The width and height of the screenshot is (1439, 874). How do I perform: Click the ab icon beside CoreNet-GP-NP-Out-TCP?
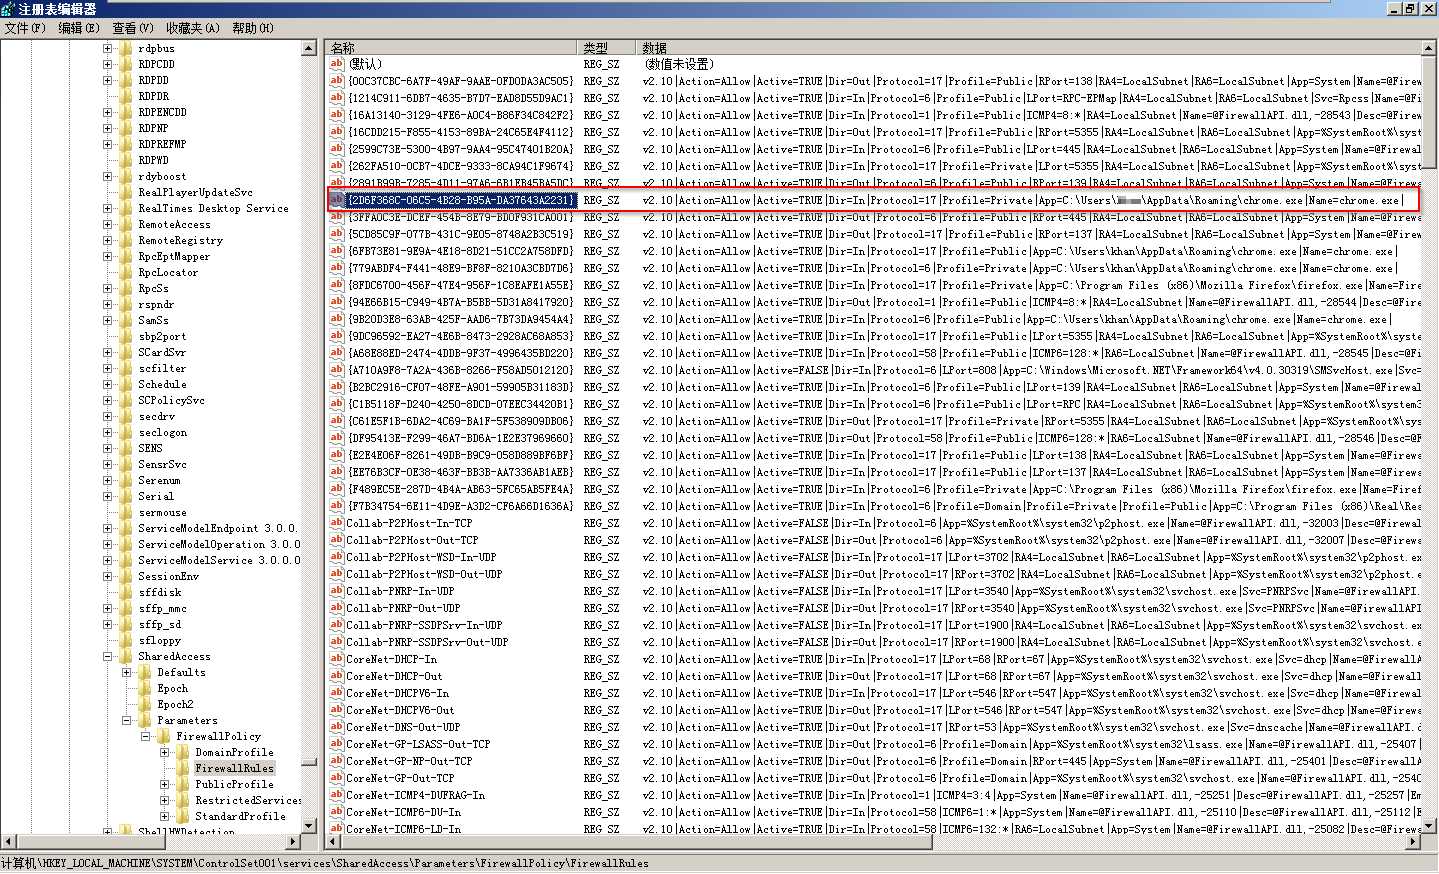click(x=337, y=761)
